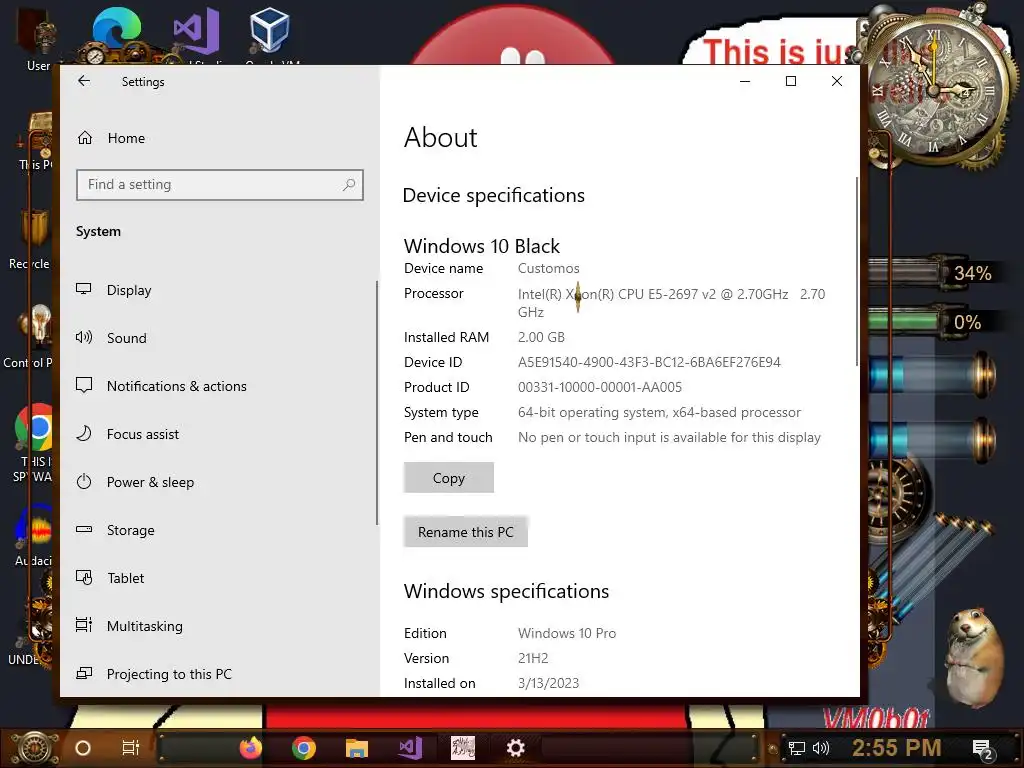Open Projecting to this PC settings

pos(169,674)
